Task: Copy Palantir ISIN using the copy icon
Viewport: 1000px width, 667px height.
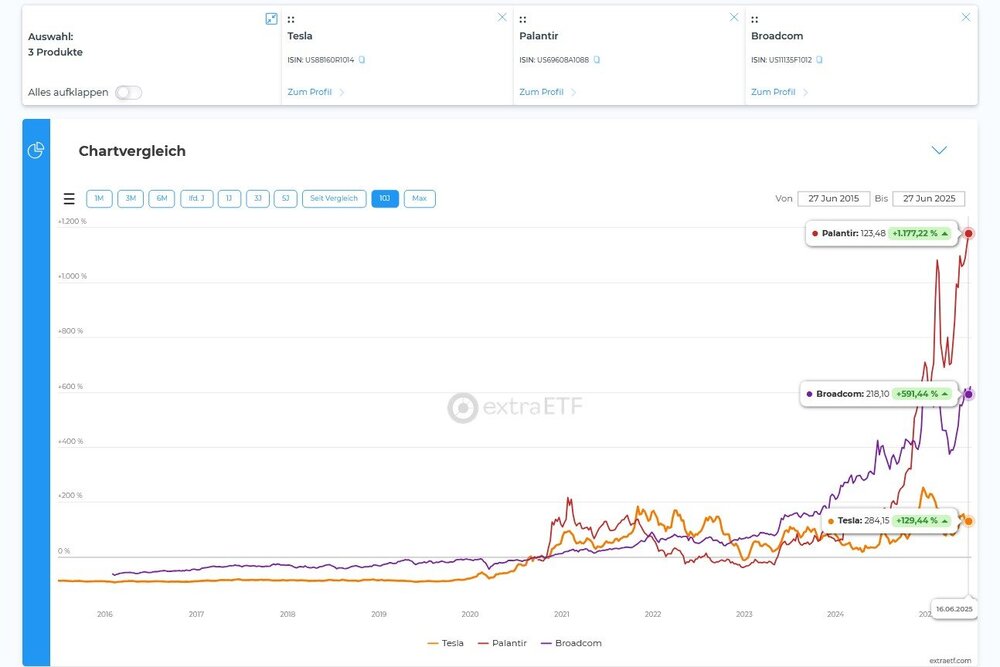Action: (x=597, y=60)
